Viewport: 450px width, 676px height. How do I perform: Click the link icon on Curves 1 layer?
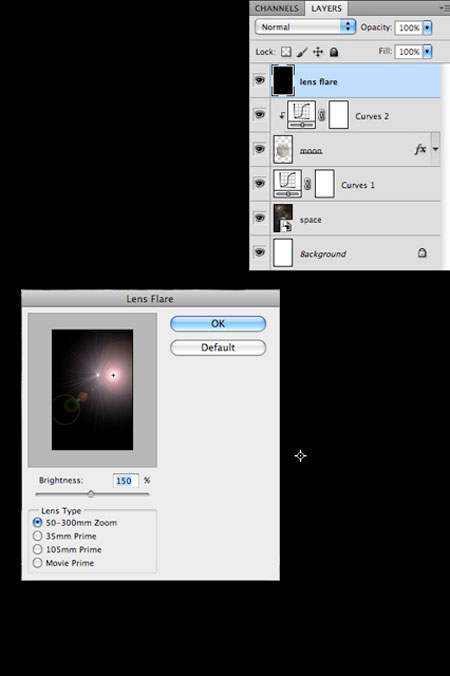click(x=307, y=185)
